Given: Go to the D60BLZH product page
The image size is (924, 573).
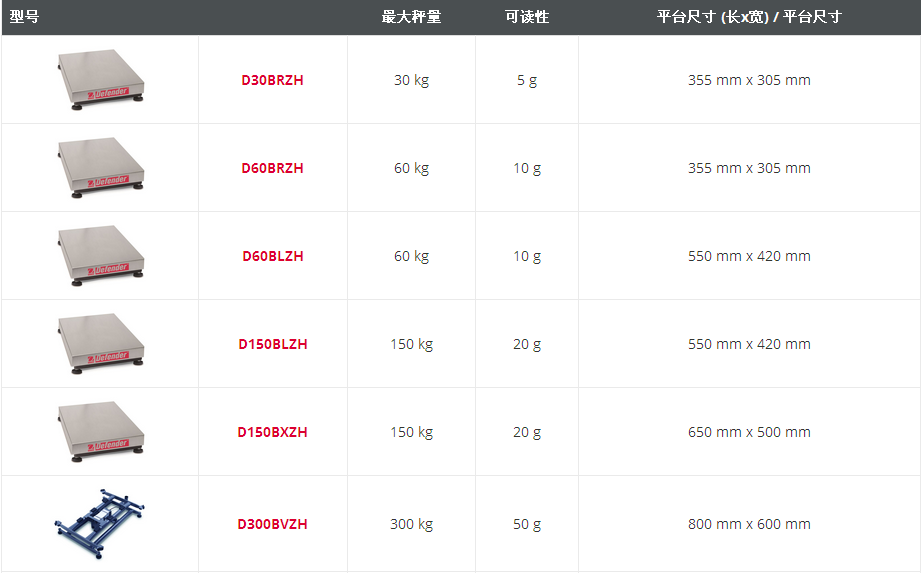Looking at the screenshot, I should coord(272,256).
